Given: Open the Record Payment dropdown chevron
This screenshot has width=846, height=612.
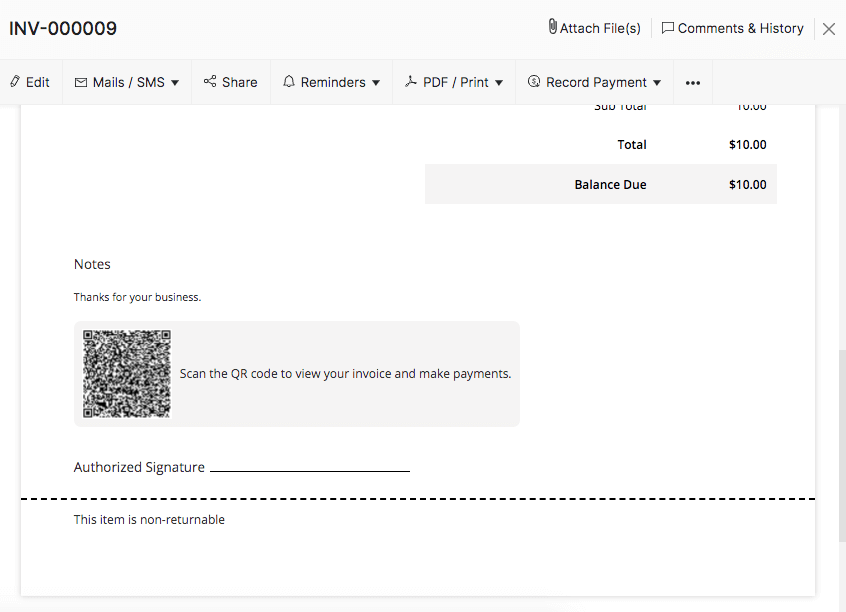Looking at the screenshot, I should 657,83.
